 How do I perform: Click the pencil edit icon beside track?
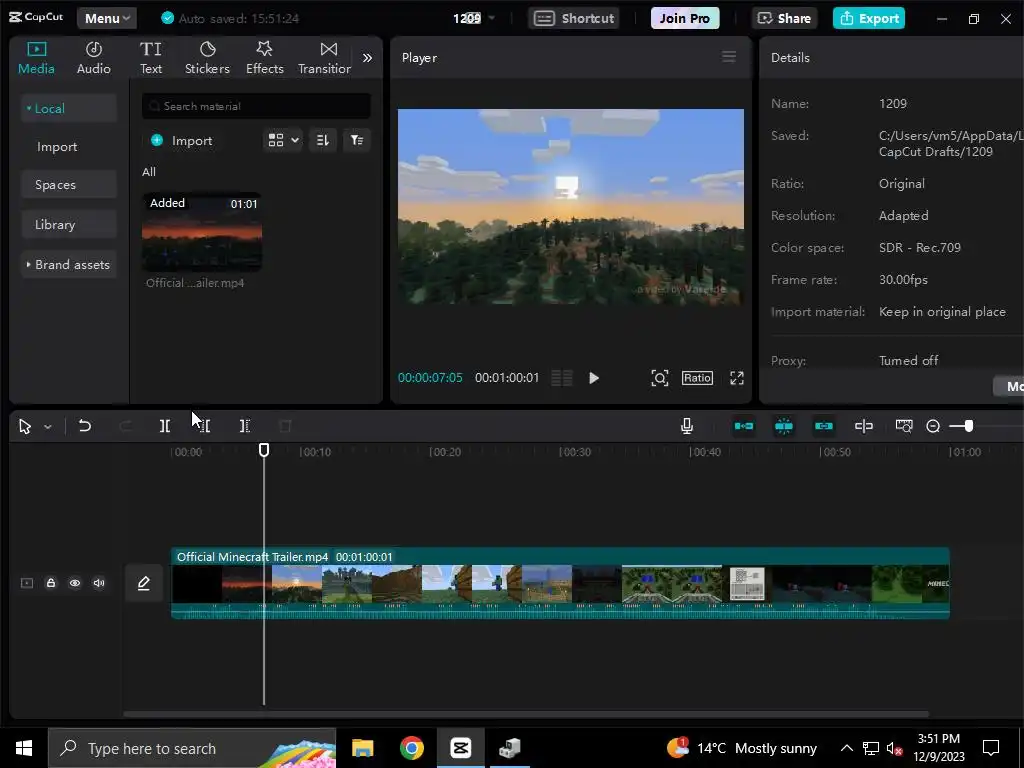coord(144,583)
